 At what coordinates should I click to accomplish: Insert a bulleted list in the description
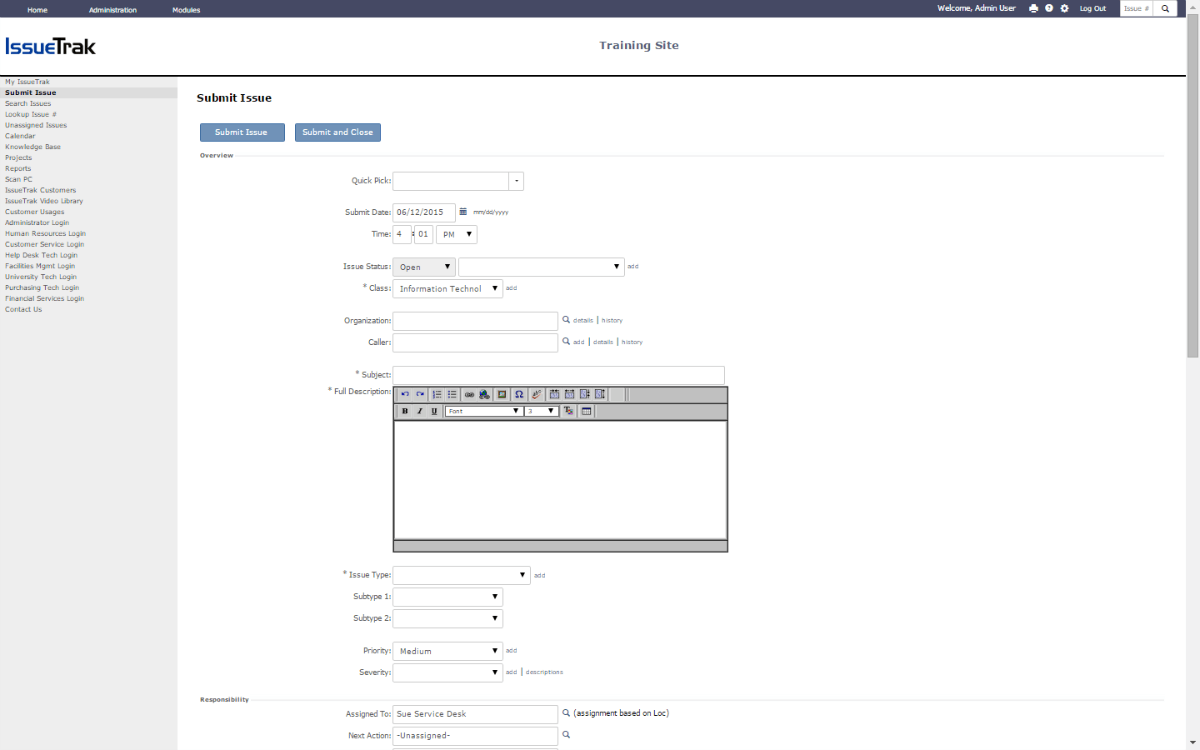(x=452, y=394)
